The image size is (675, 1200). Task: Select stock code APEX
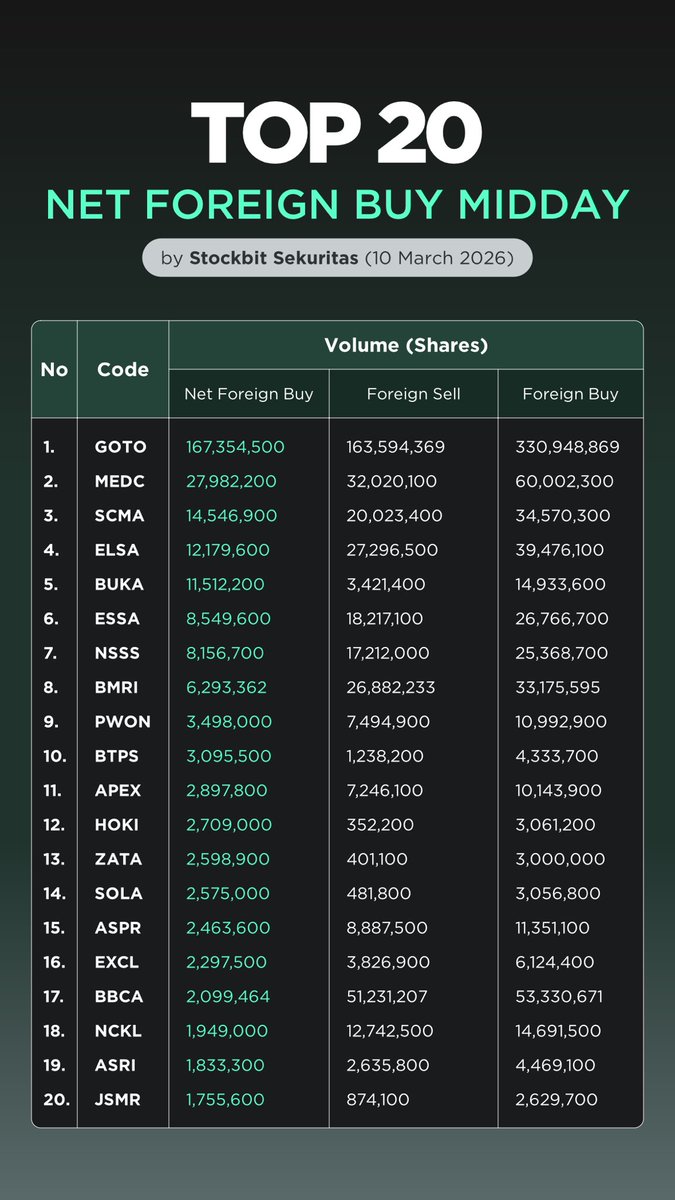coord(119,790)
